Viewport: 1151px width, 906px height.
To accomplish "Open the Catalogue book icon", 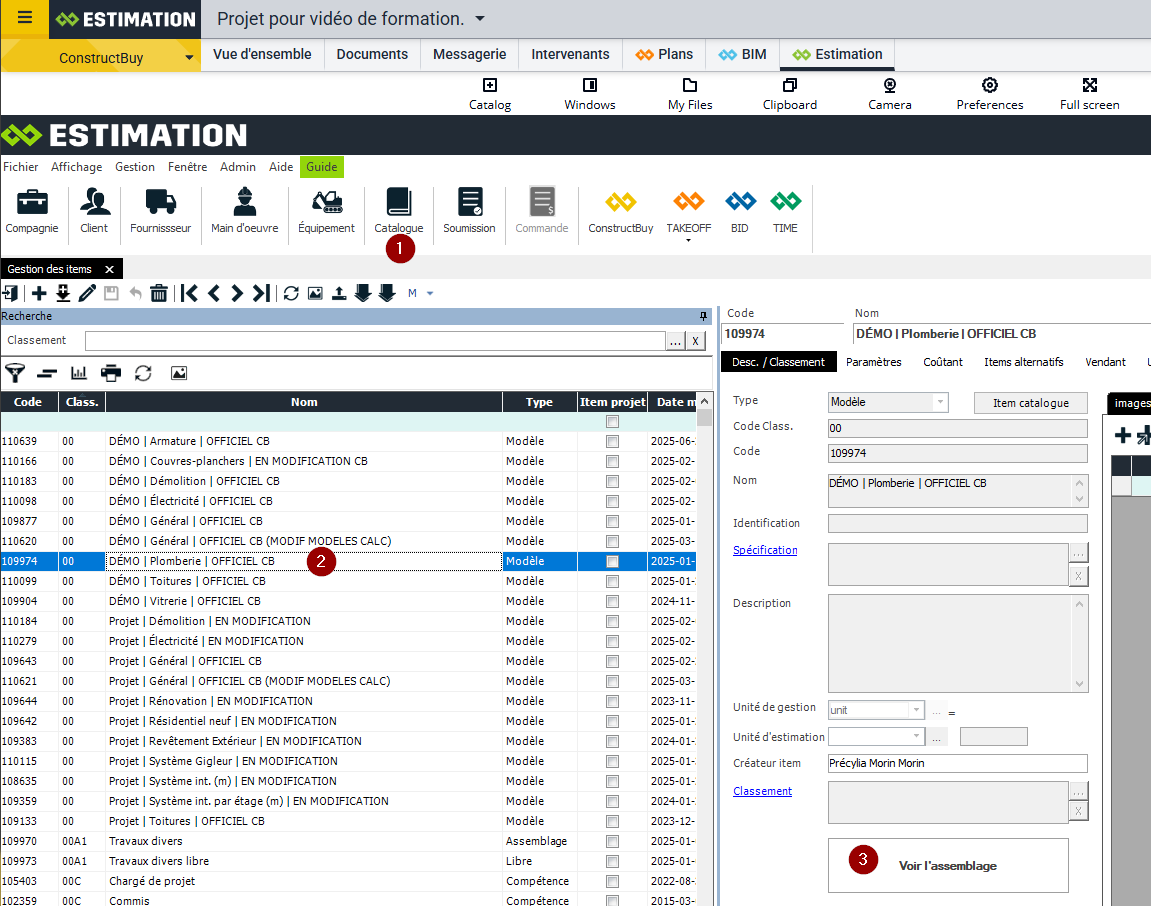I will click(x=398, y=203).
